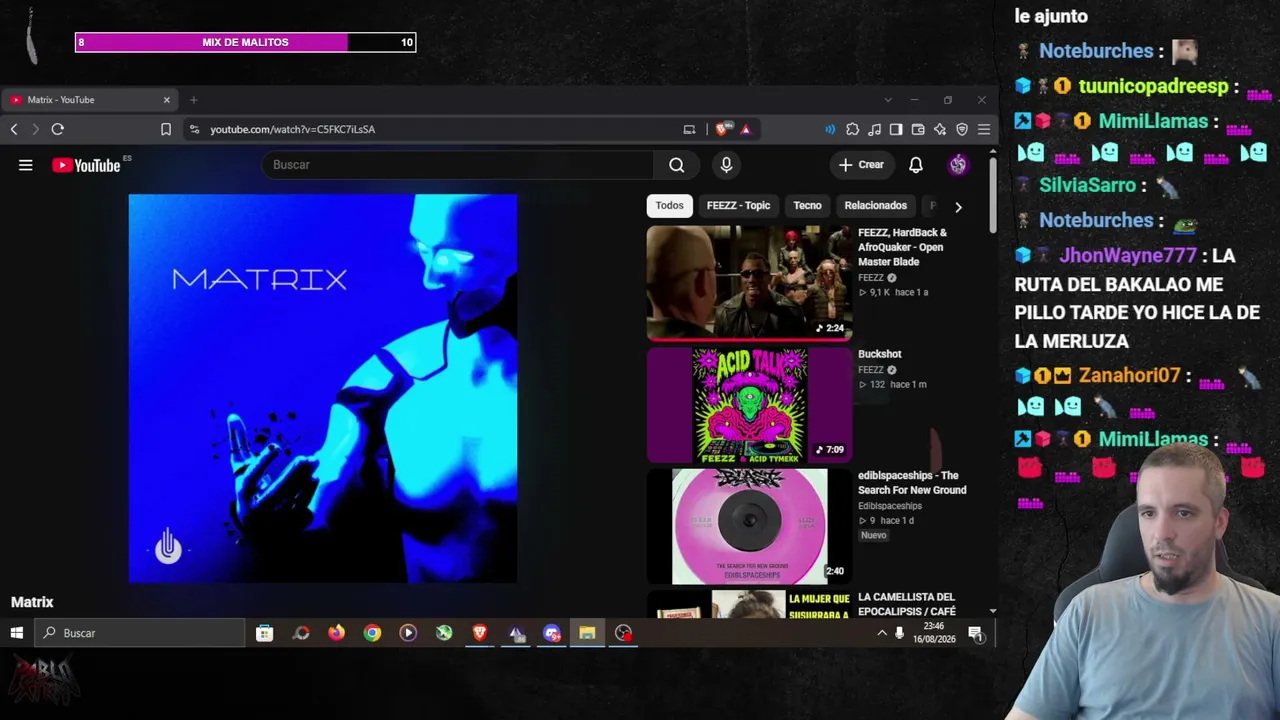Viewport: 1280px width, 720px height.
Task: Launch Firefox from the taskbar
Action: 336,633
